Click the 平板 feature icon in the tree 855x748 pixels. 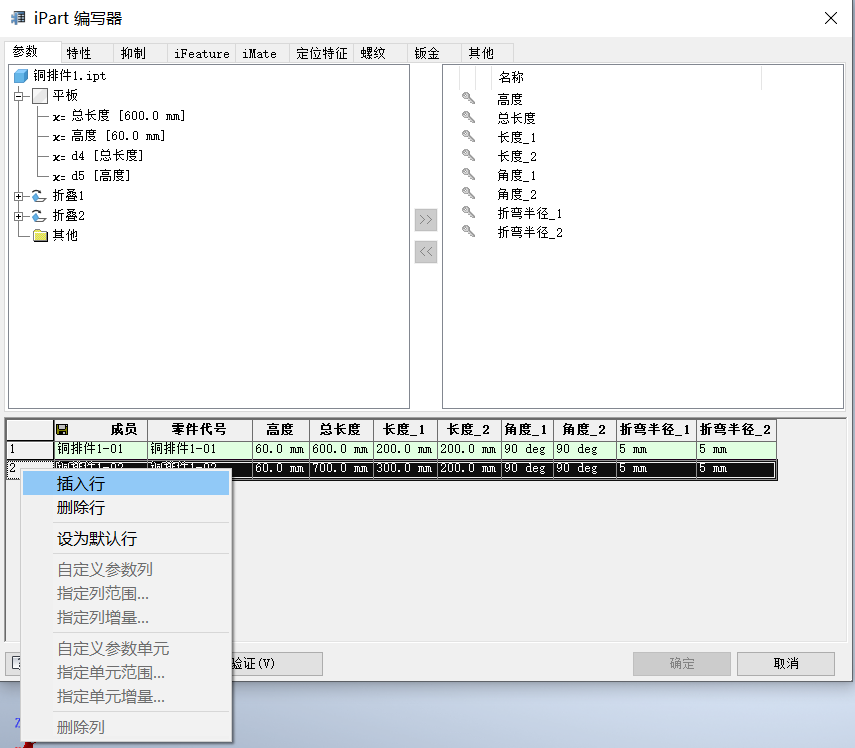coord(40,96)
